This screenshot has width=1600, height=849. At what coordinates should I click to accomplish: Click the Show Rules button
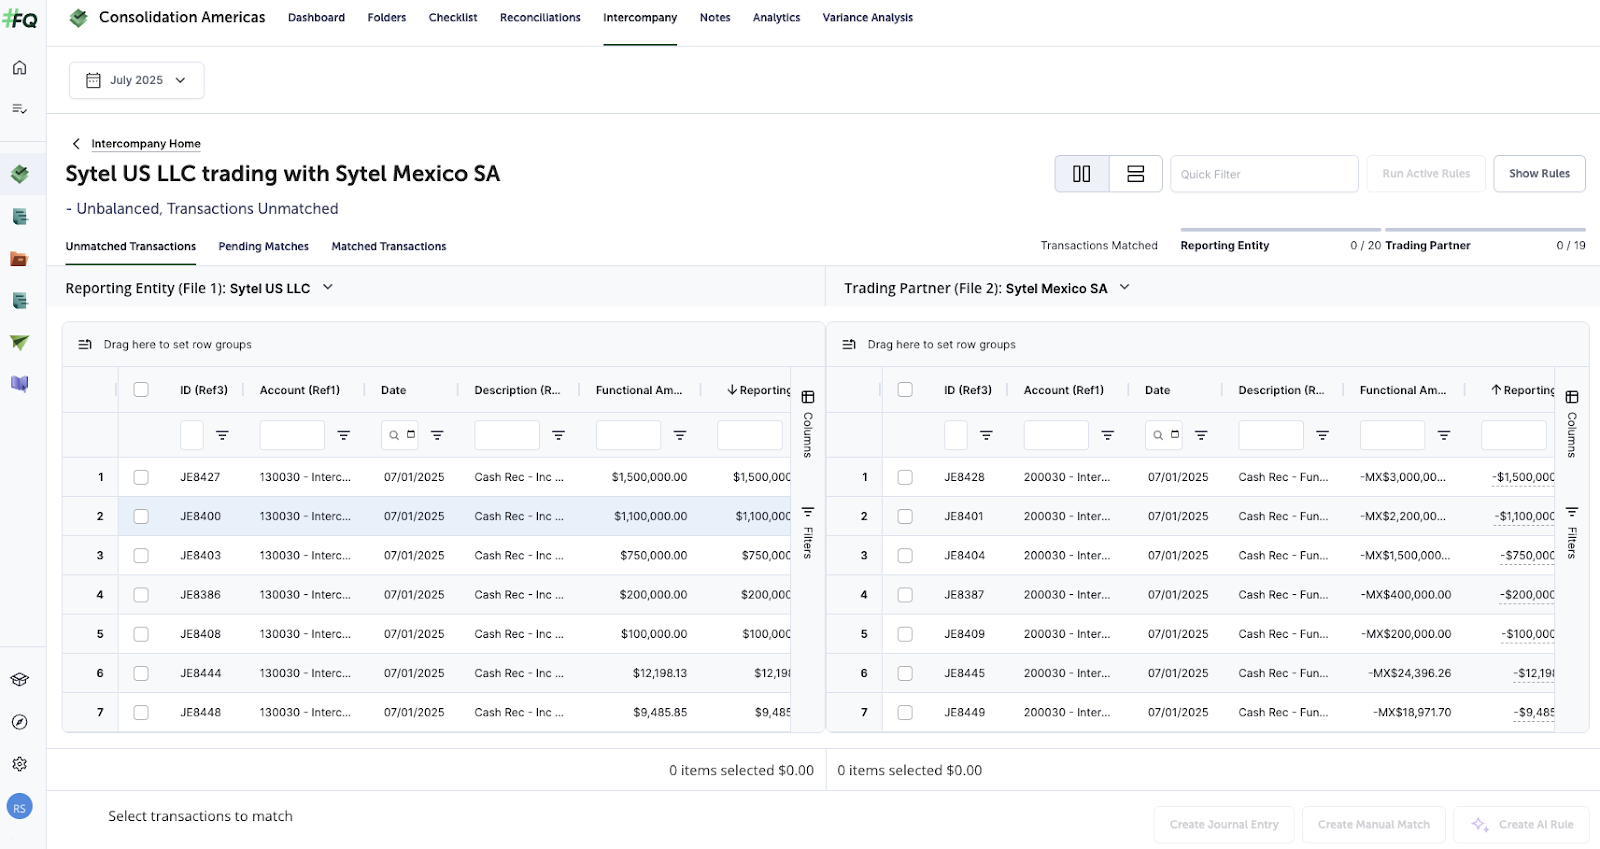1539,174
